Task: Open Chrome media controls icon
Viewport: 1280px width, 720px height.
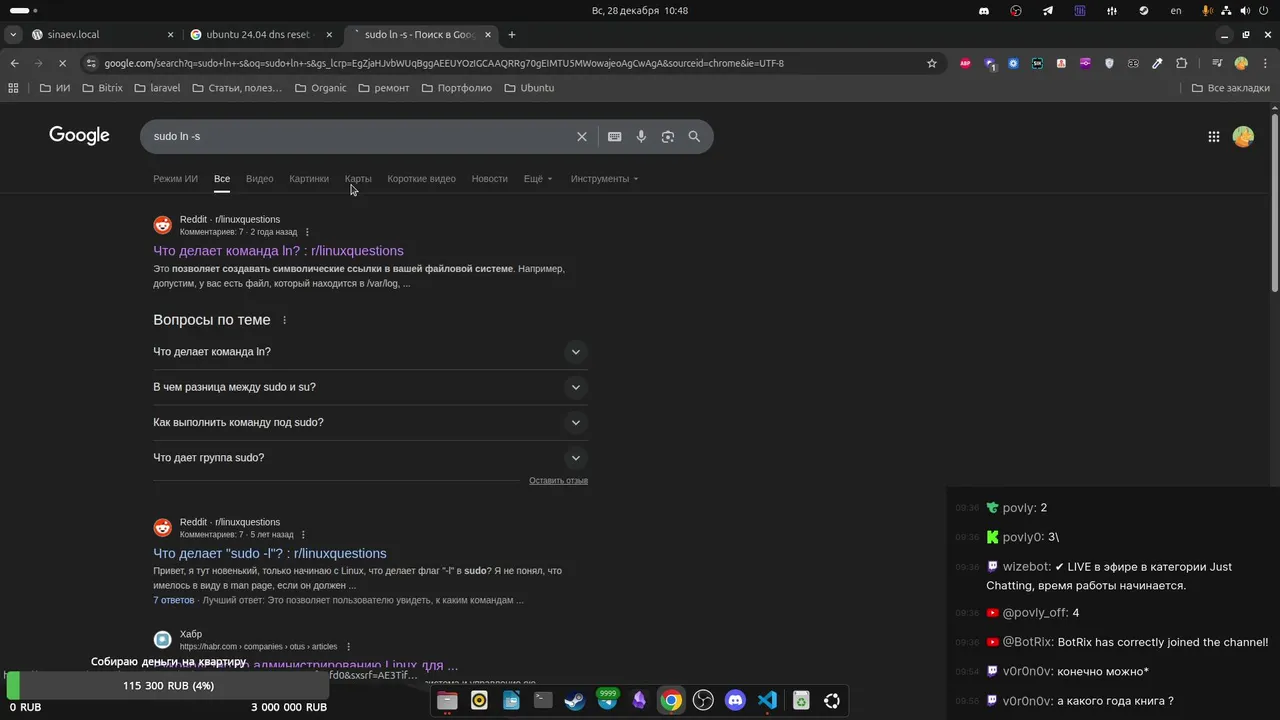Action: pyautogui.click(x=1217, y=63)
